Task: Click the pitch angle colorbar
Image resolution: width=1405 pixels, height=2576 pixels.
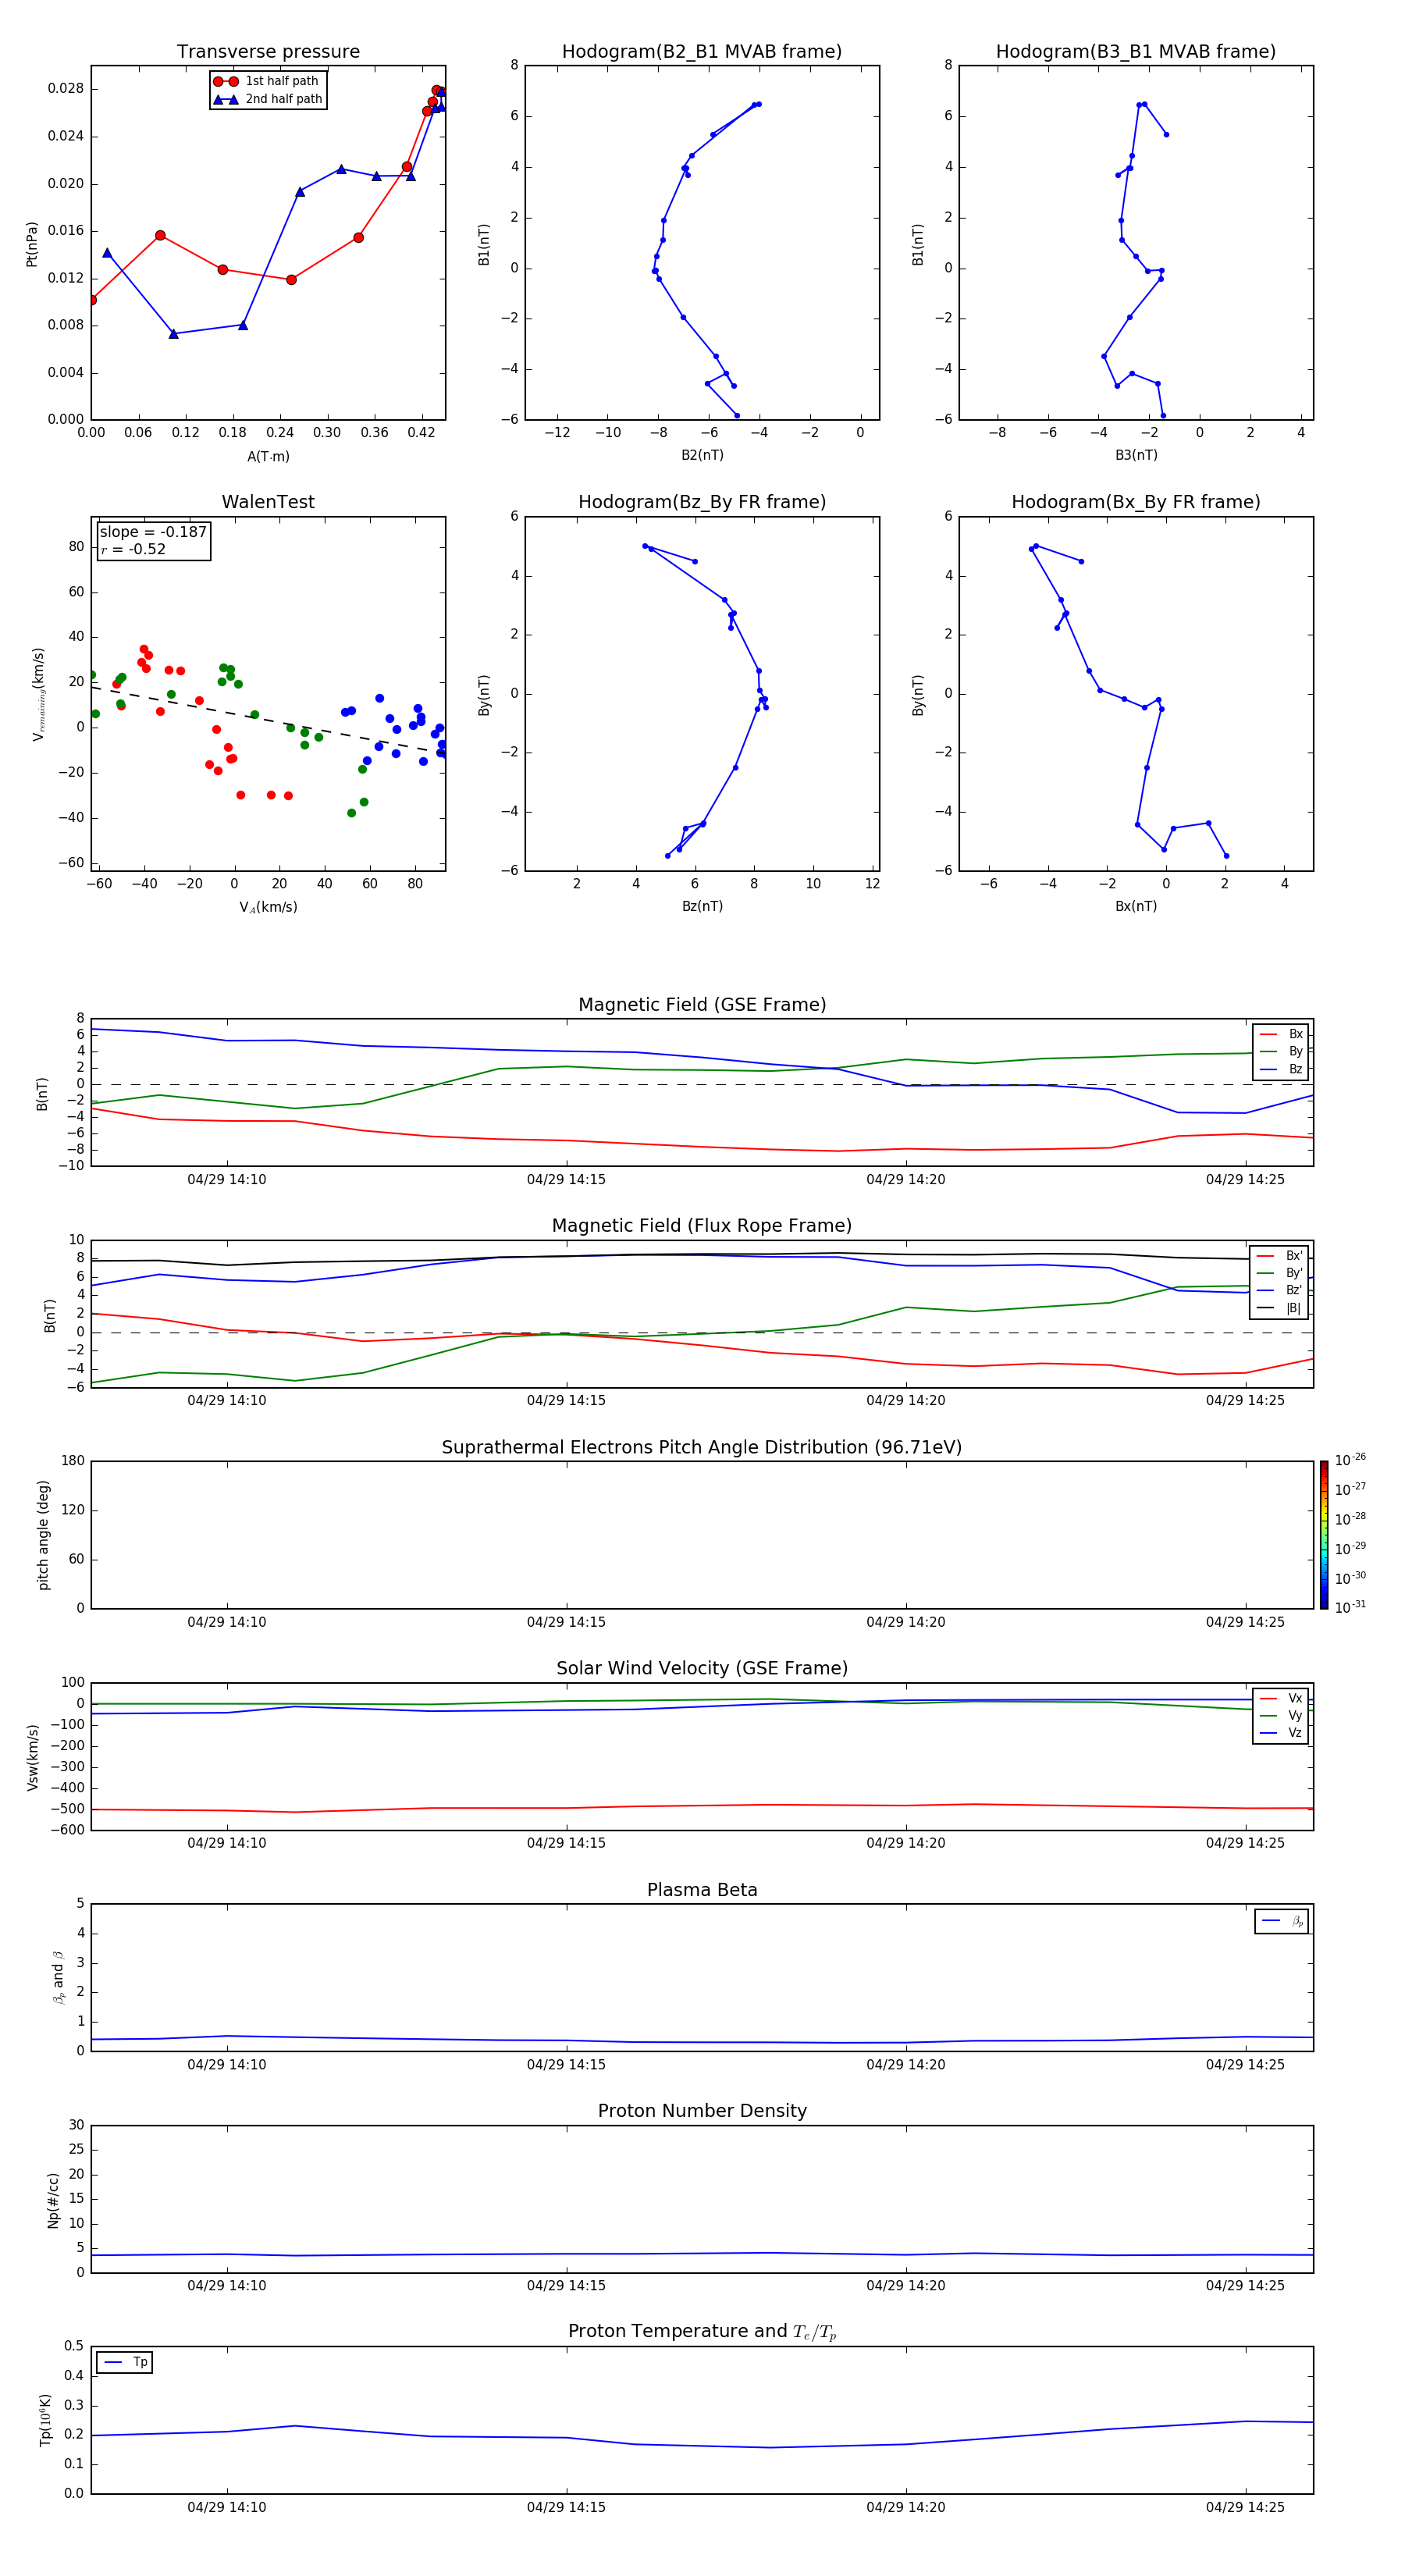Action: tap(1323, 1535)
